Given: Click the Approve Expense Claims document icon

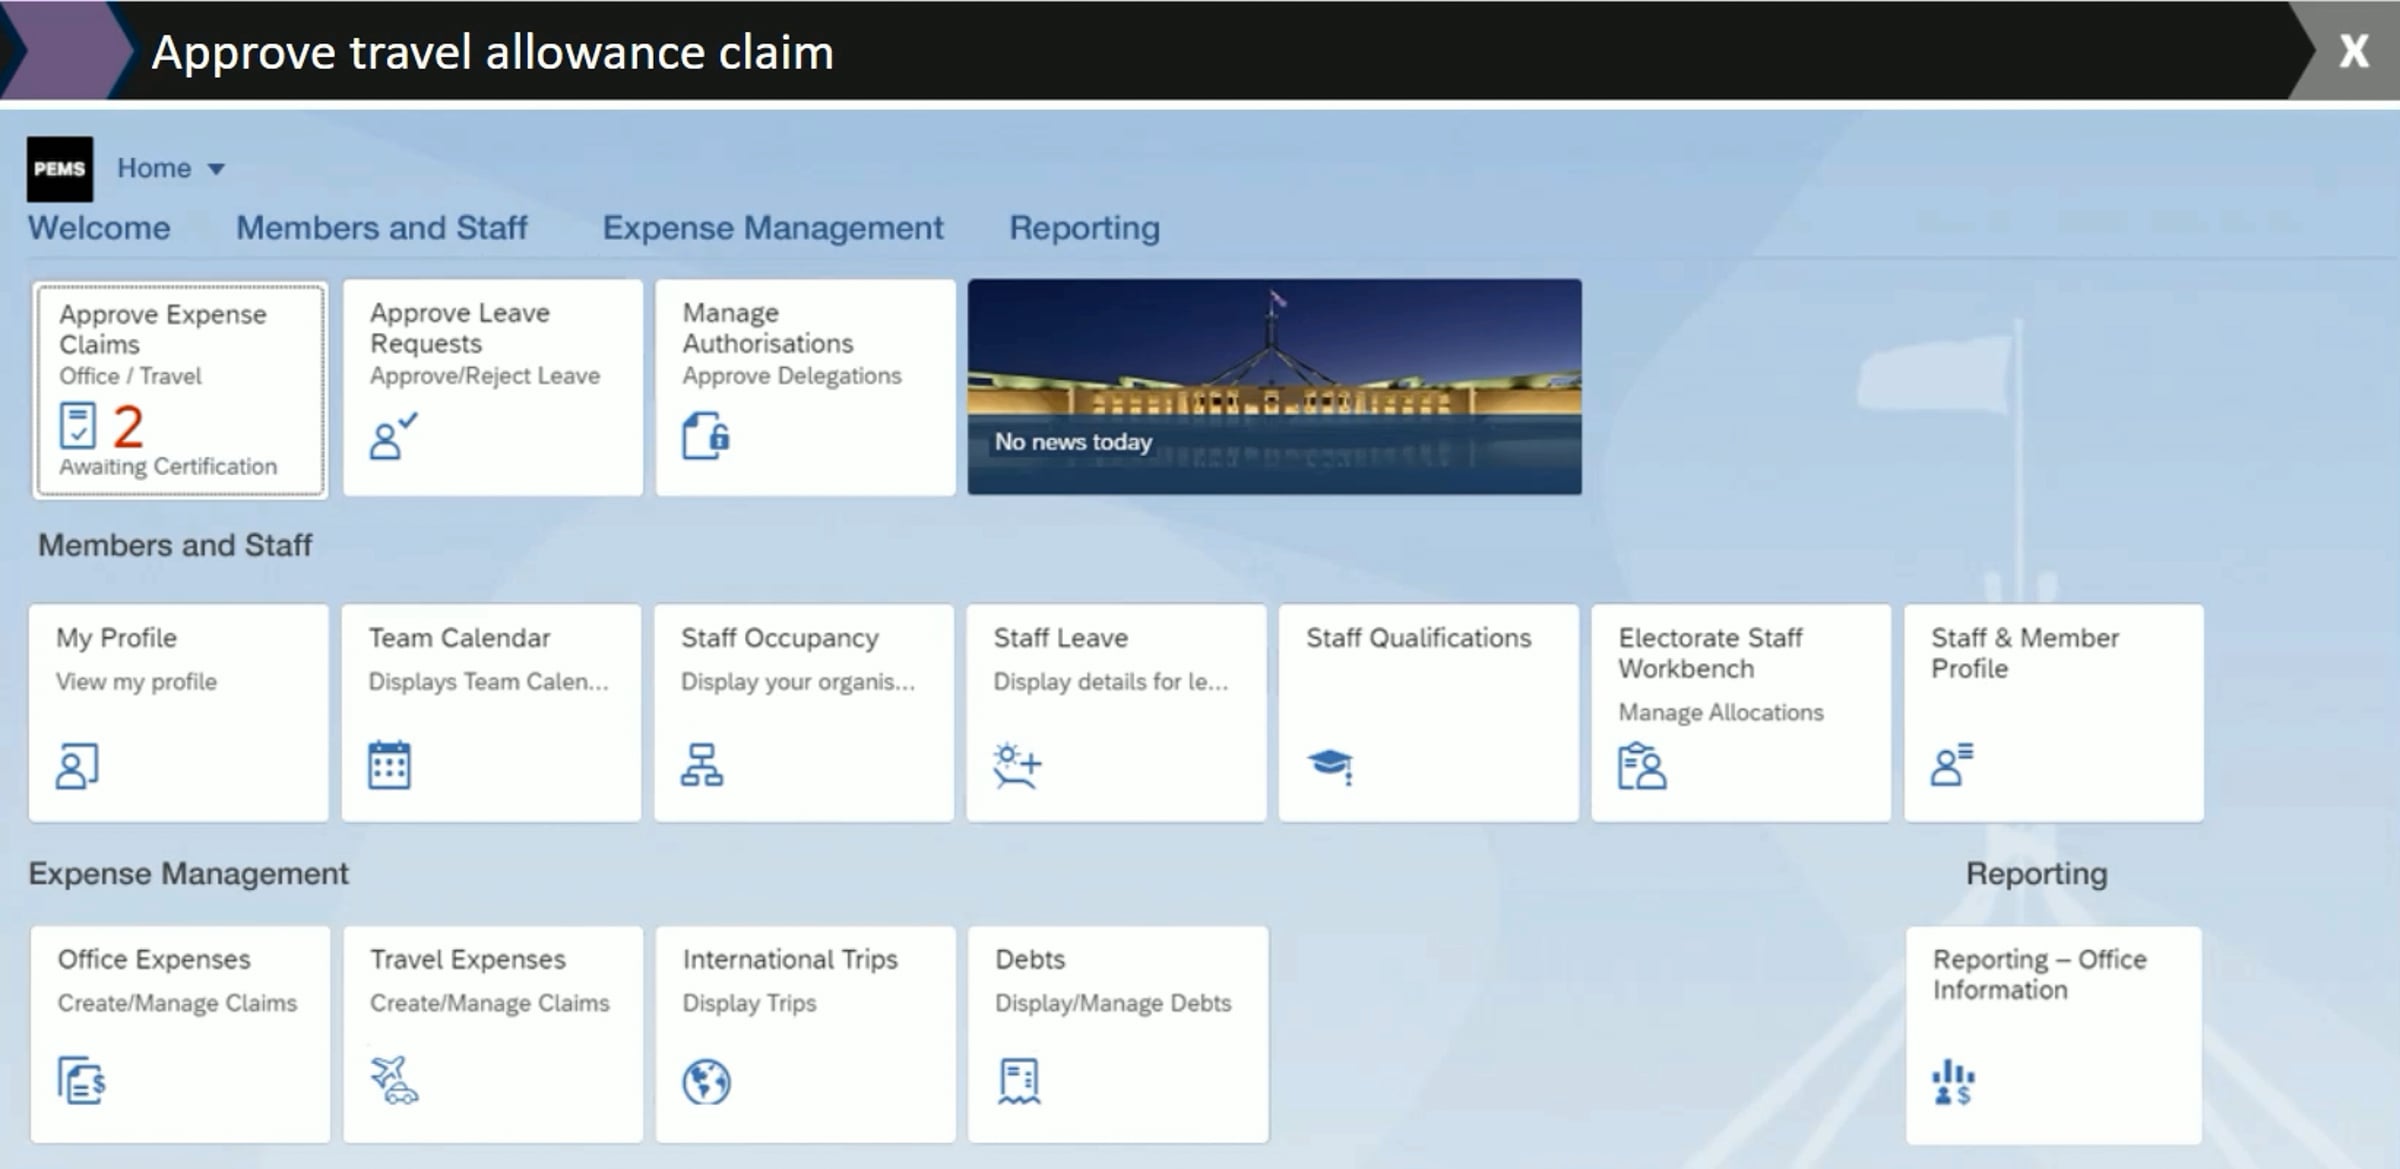Looking at the screenshot, I should (78, 426).
